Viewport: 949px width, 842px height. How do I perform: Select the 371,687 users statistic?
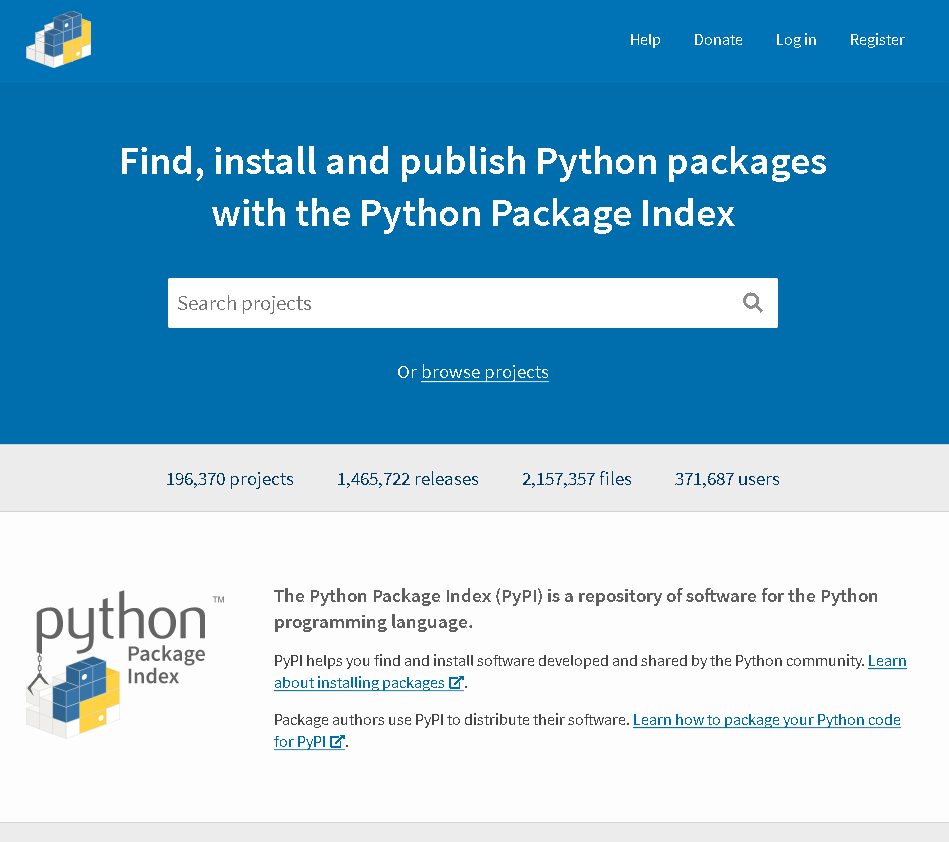point(727,479)
